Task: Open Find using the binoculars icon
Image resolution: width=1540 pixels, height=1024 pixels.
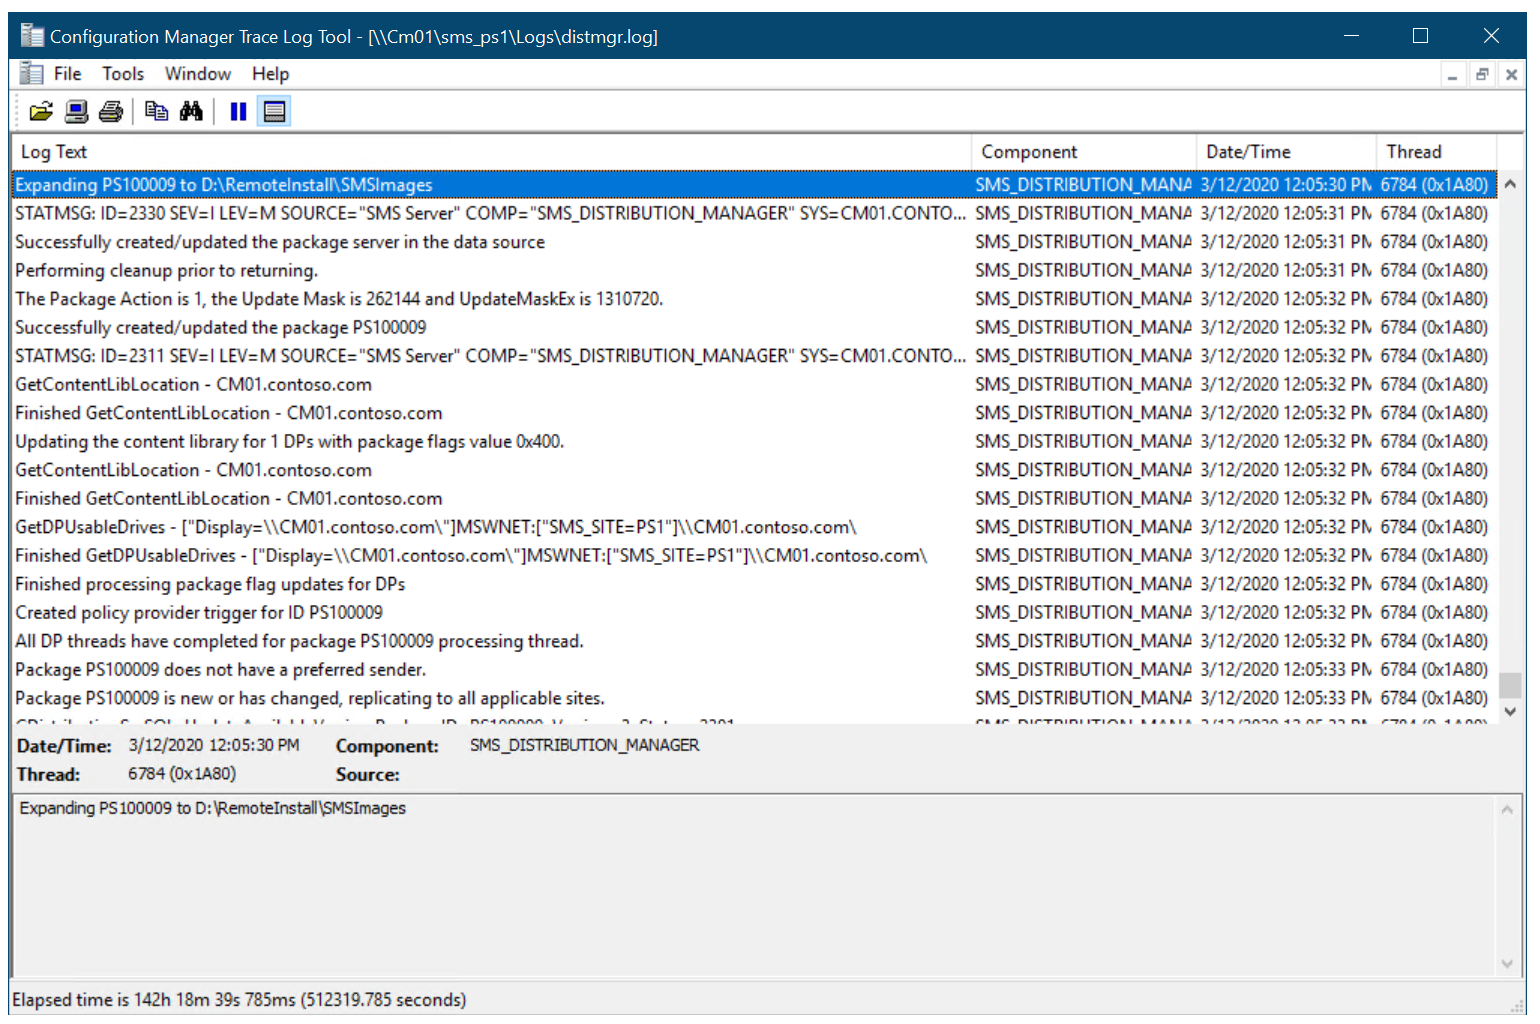Action: [x=191, y=110]
